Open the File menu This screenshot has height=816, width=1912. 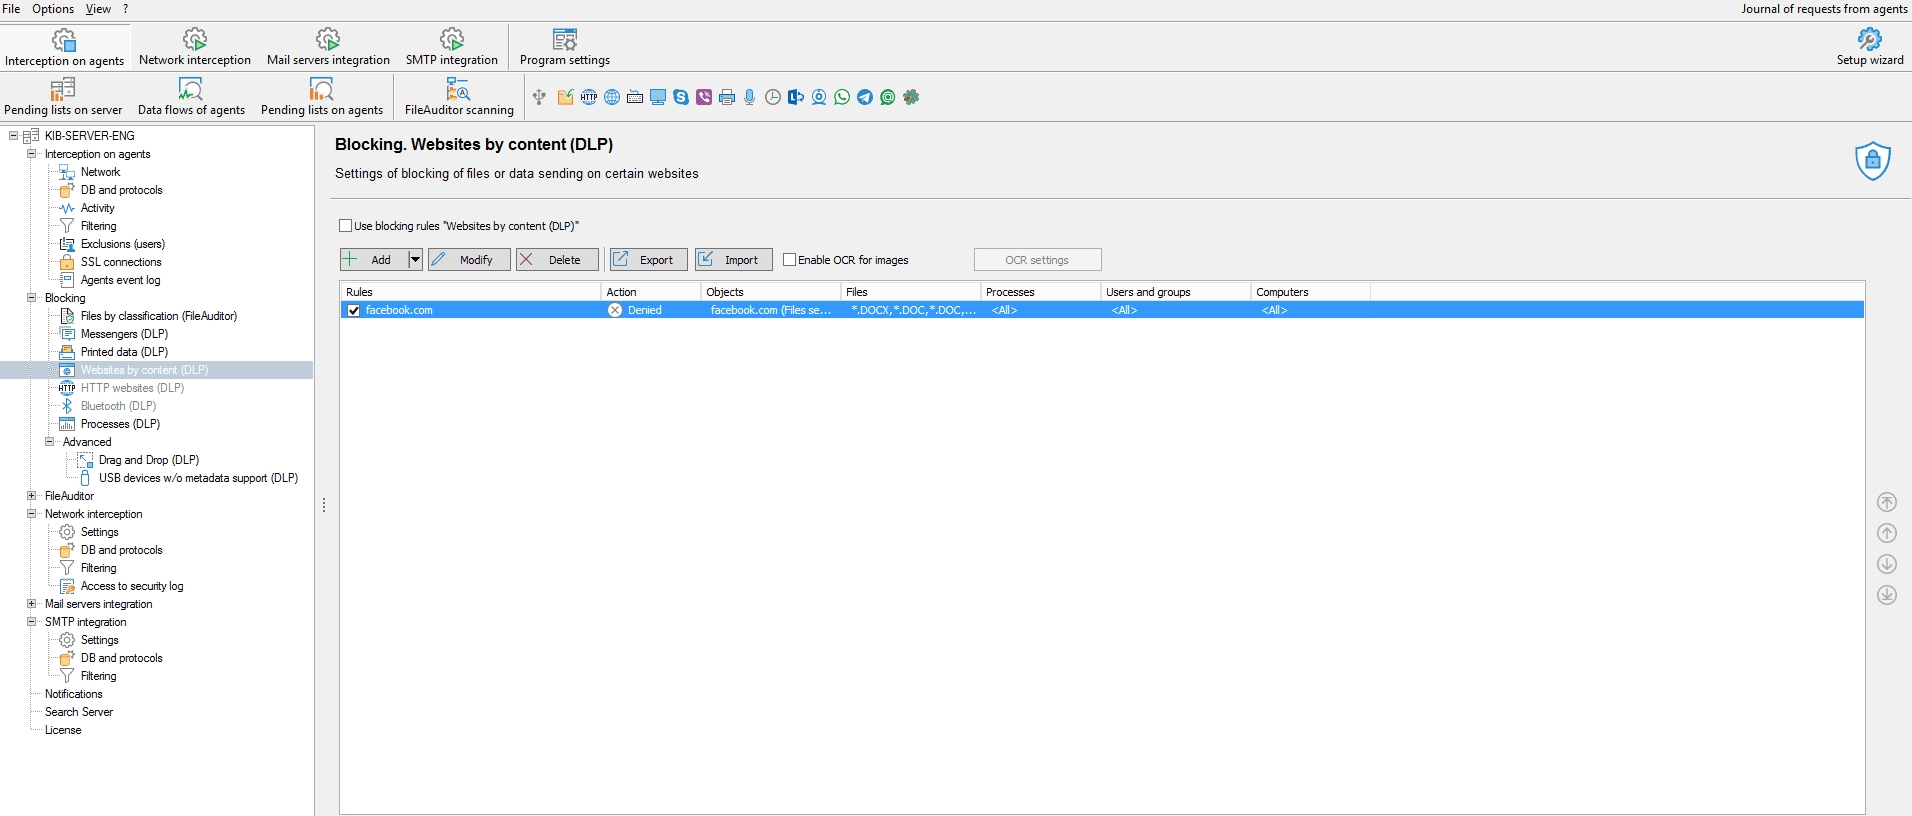tap(11, 9)
